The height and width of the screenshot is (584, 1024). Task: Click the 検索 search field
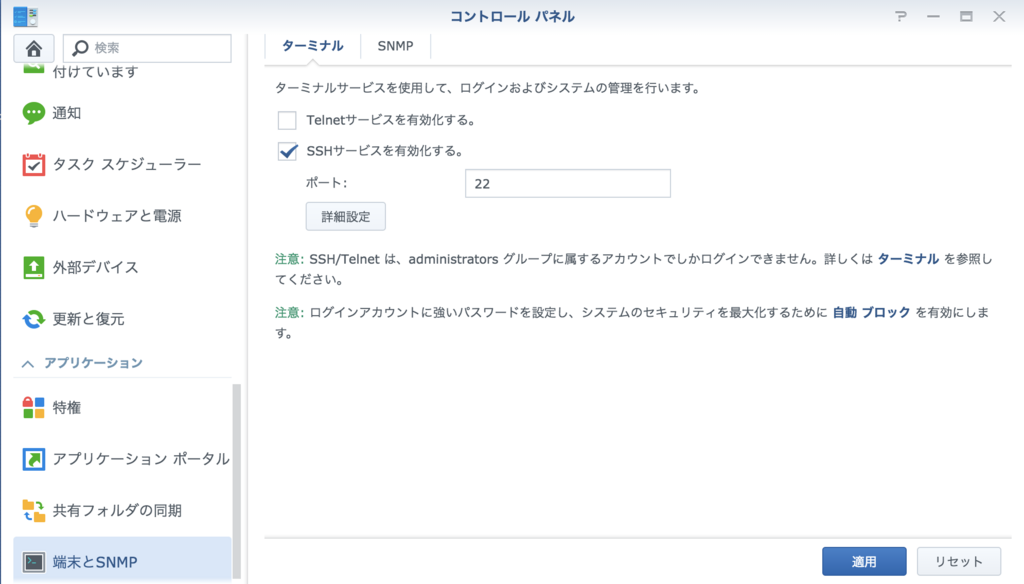pyautogui.click(x=147, y=48)
